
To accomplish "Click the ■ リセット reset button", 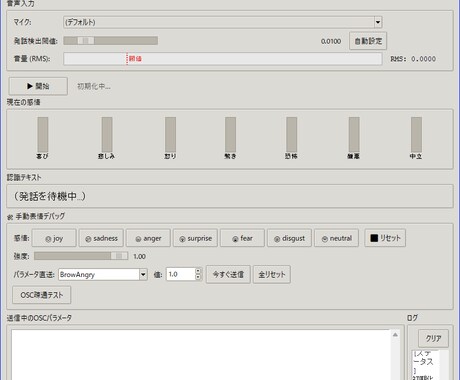I will [385, 238].
